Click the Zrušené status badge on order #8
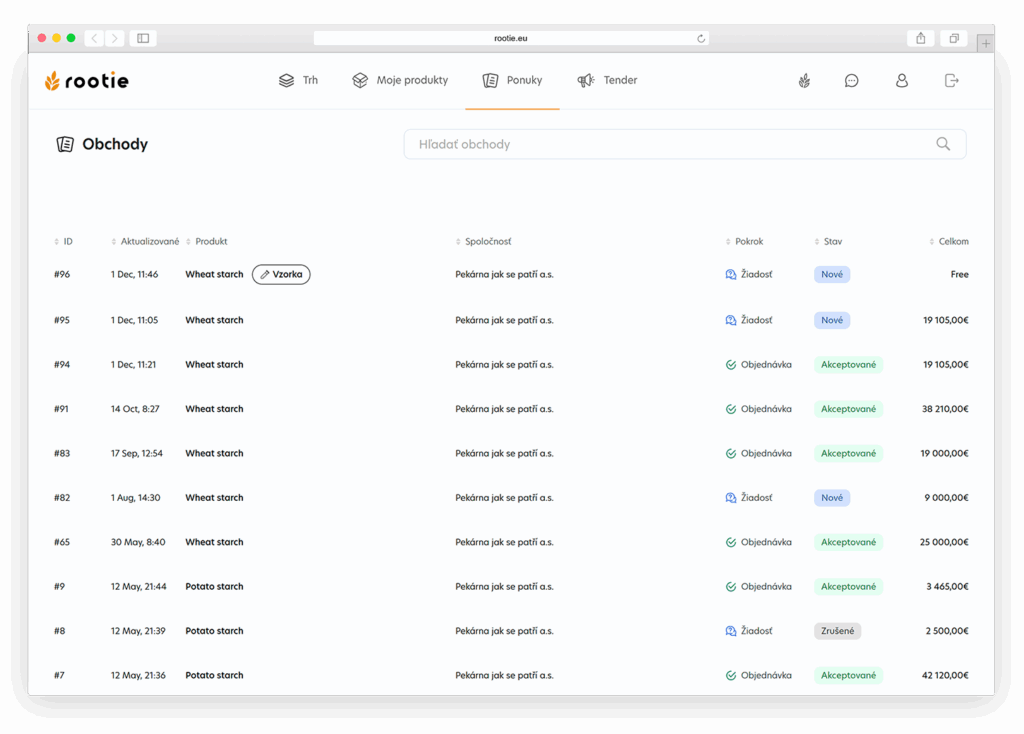 (837, 632)
